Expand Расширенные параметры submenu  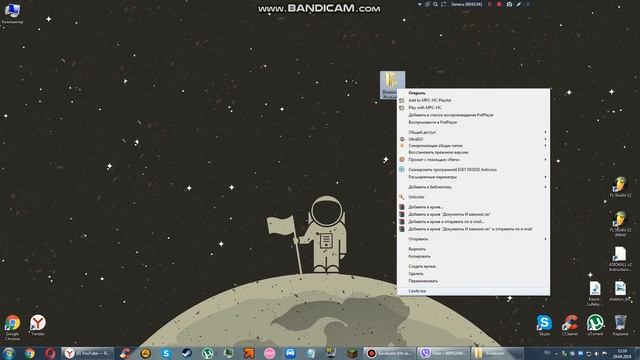point(473,177)
